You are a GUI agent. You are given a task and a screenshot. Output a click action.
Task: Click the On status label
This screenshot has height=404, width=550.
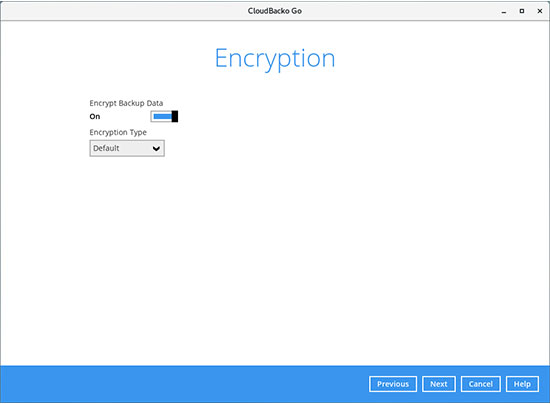(x=95, y=116)
